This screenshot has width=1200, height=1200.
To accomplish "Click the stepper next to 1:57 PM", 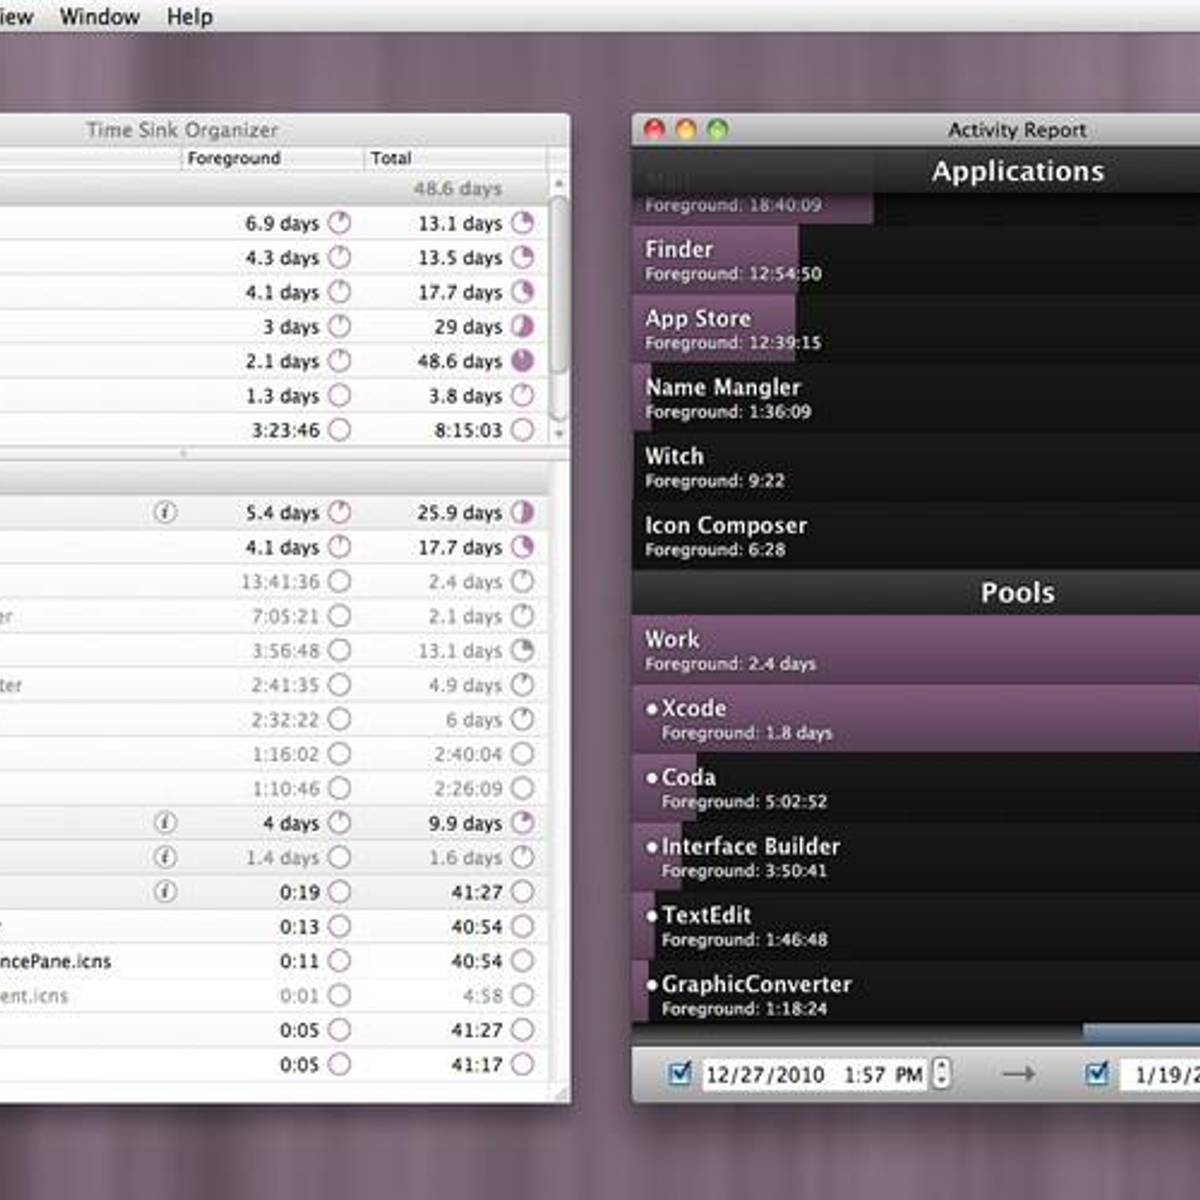I will click(x=941, y=1074).
